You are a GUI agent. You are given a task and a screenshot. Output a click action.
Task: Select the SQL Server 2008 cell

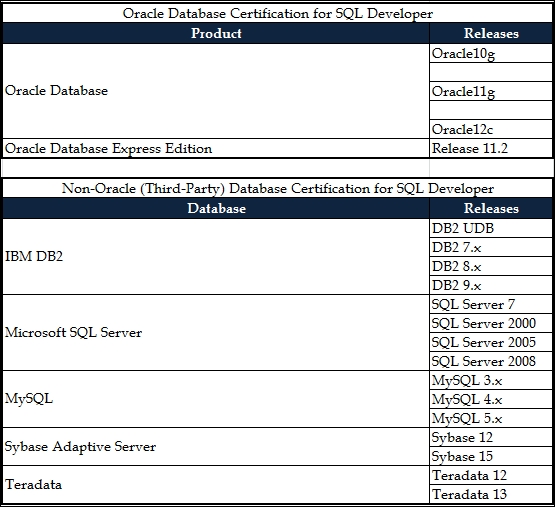(491, 361)
